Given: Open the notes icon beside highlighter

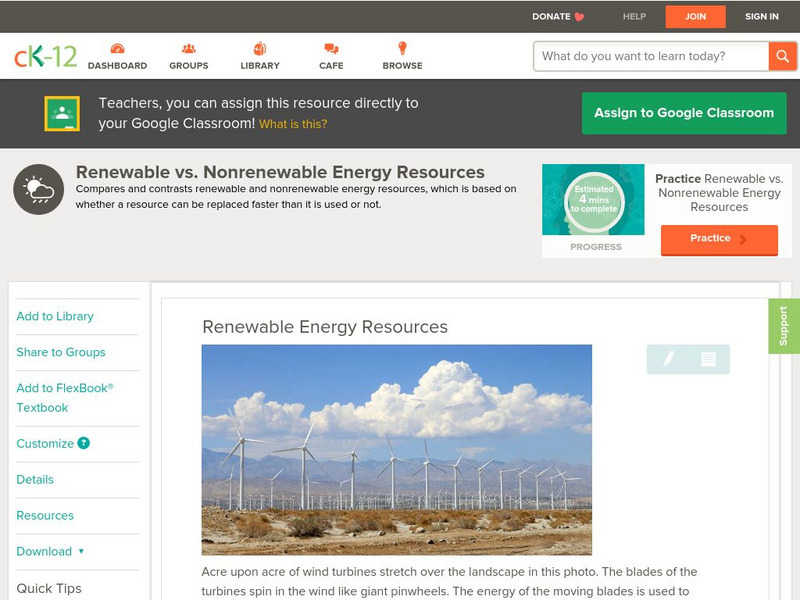Looking at the screenshot, I should (708, 359).
